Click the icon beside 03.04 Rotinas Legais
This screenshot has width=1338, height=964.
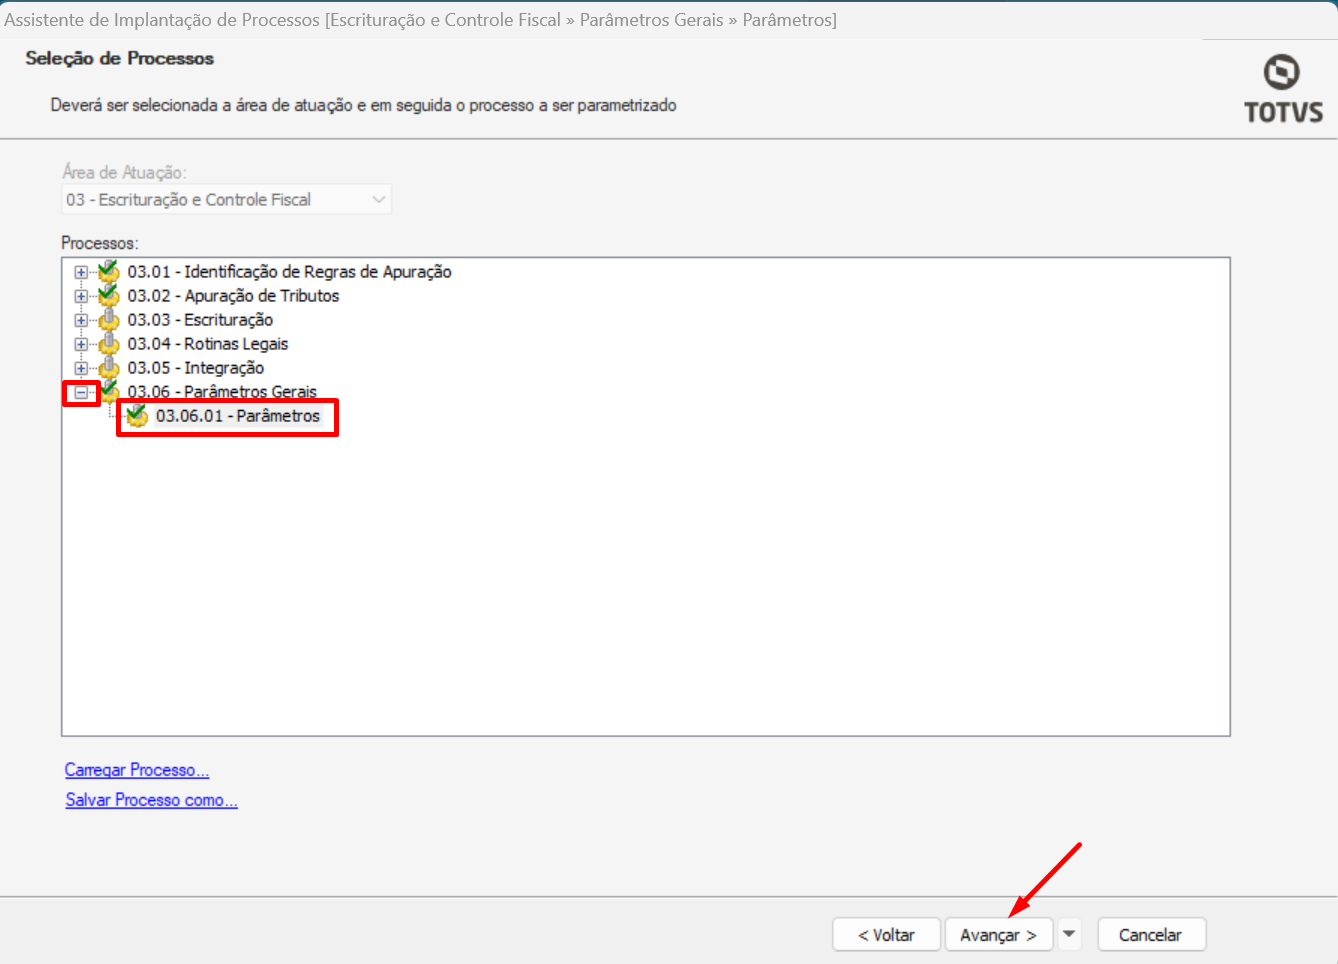(109, 344)
